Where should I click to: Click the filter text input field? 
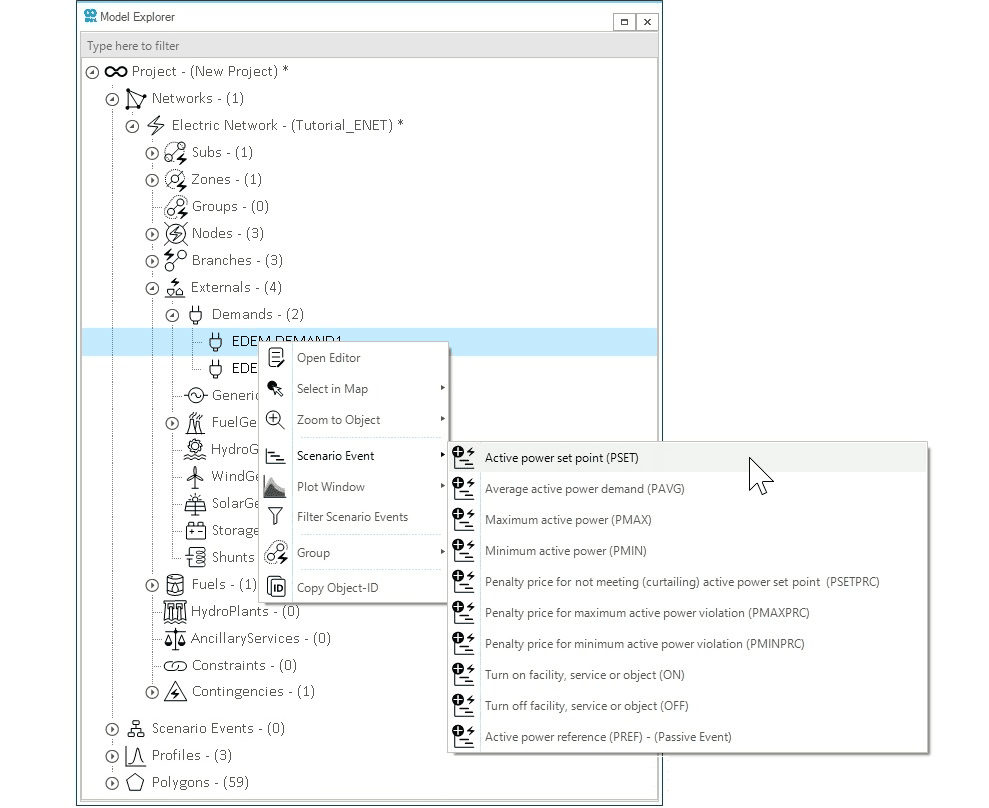[x=368, y=46]
